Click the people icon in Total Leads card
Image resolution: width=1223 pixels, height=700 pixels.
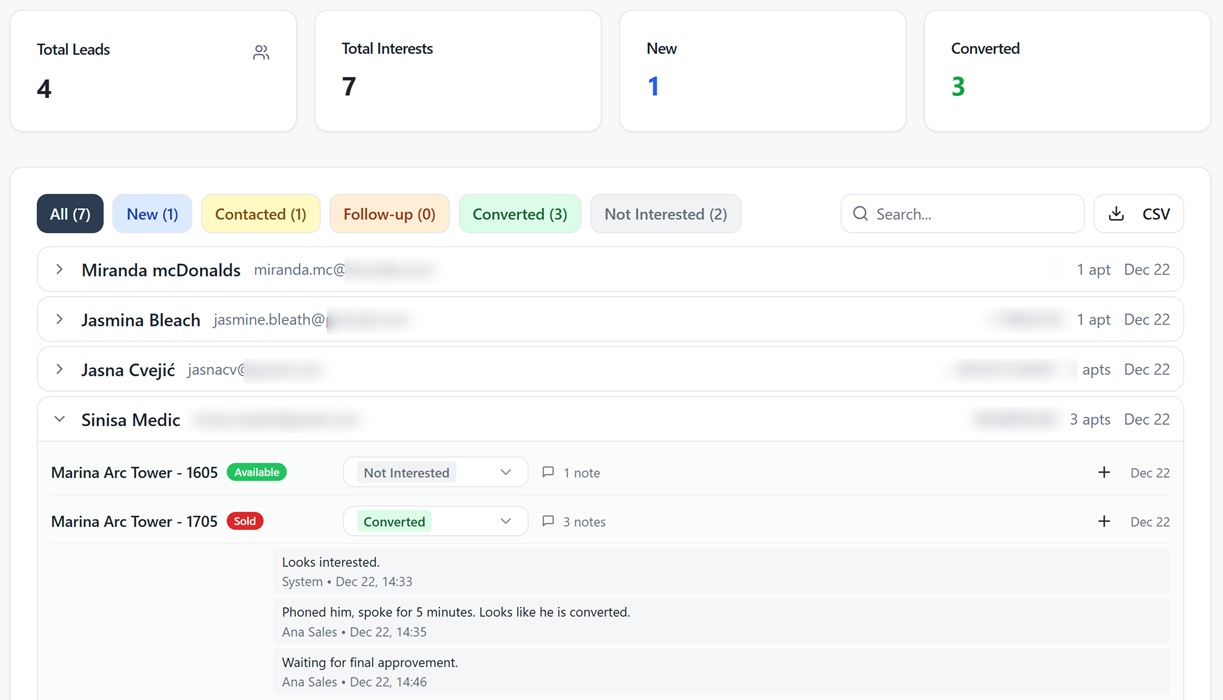tap(261, 52)
